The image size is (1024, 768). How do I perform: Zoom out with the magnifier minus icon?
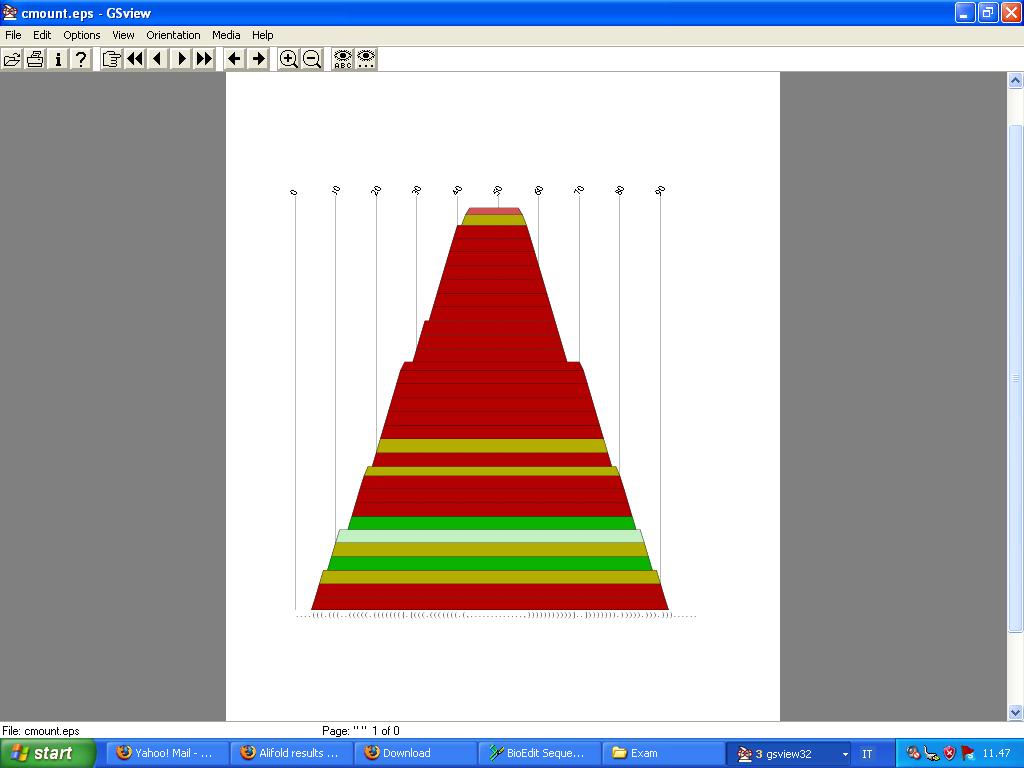312,59
